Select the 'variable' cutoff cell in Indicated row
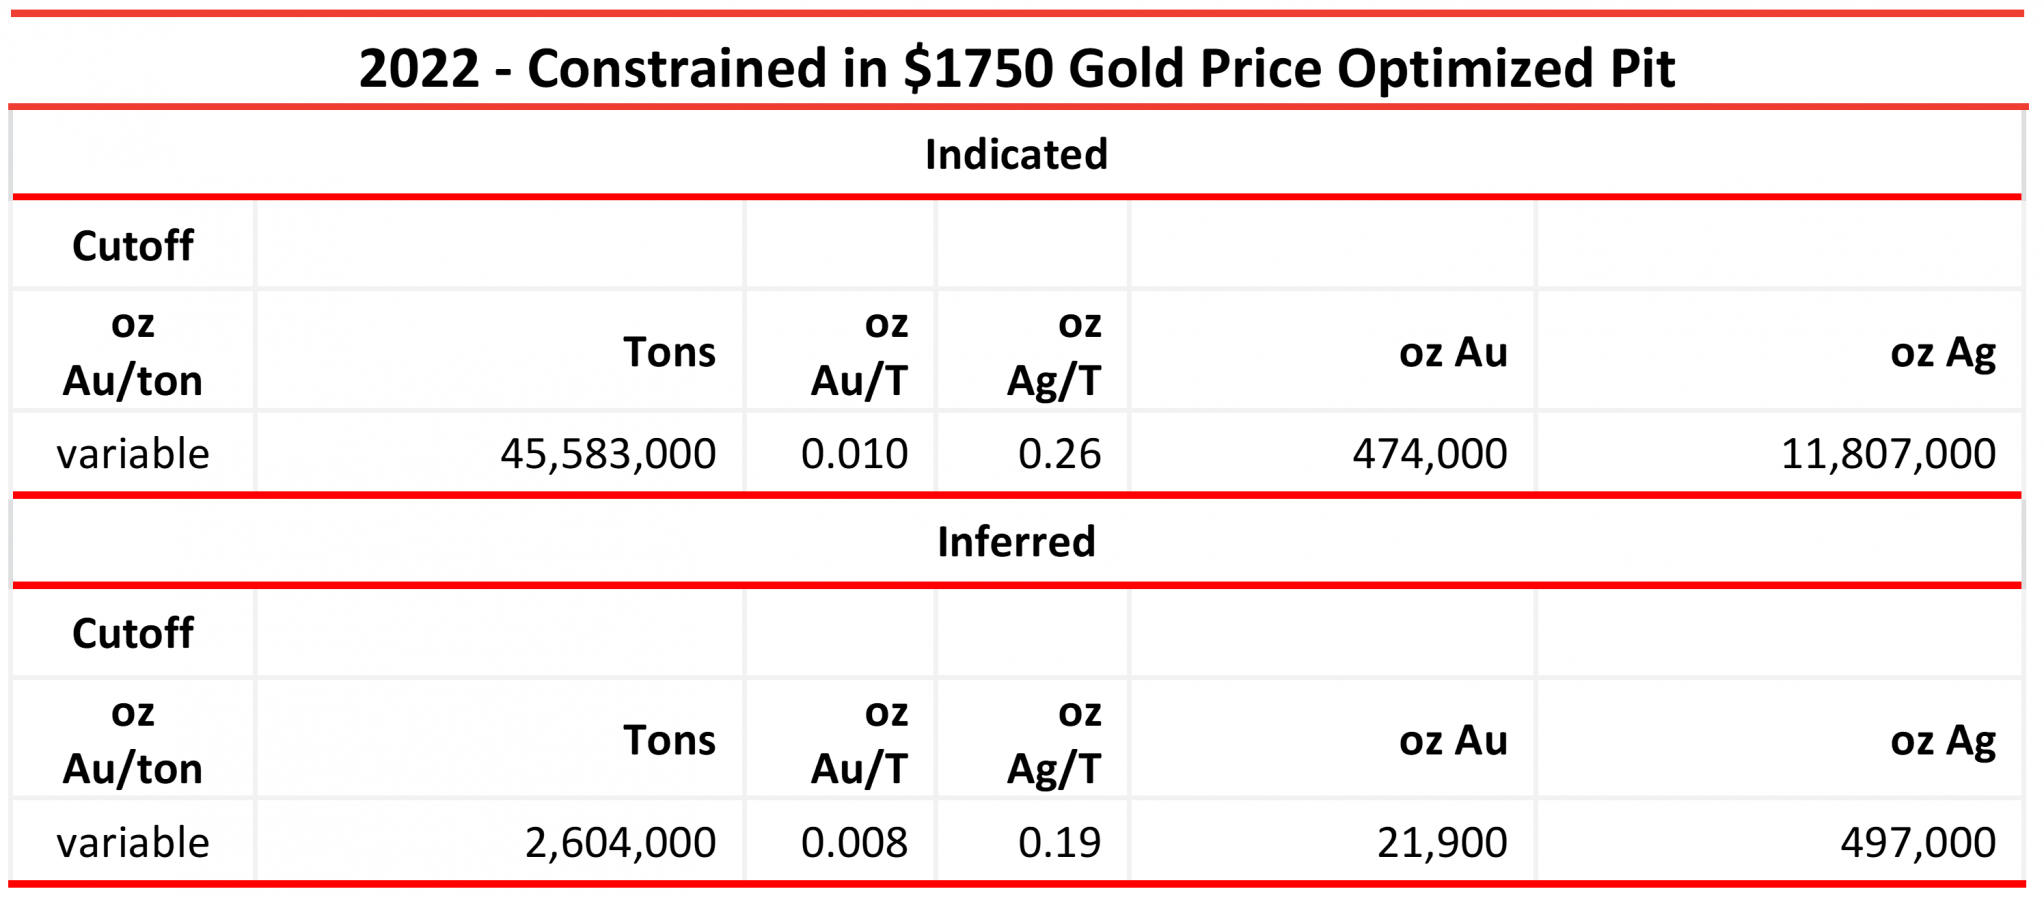The image size is (2044, 900). coord(133,454)
